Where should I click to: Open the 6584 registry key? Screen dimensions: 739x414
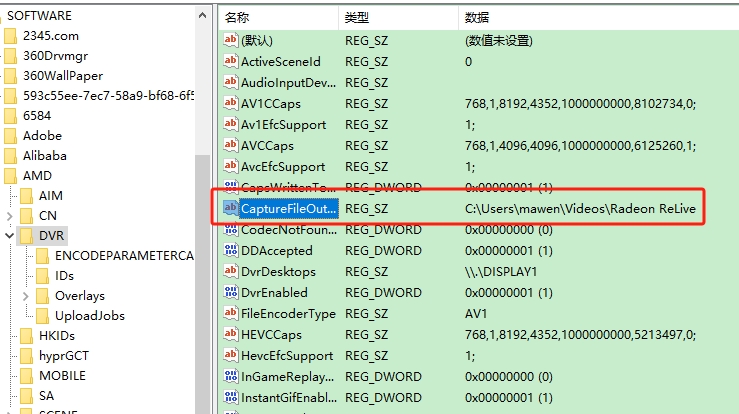(37, 116)
